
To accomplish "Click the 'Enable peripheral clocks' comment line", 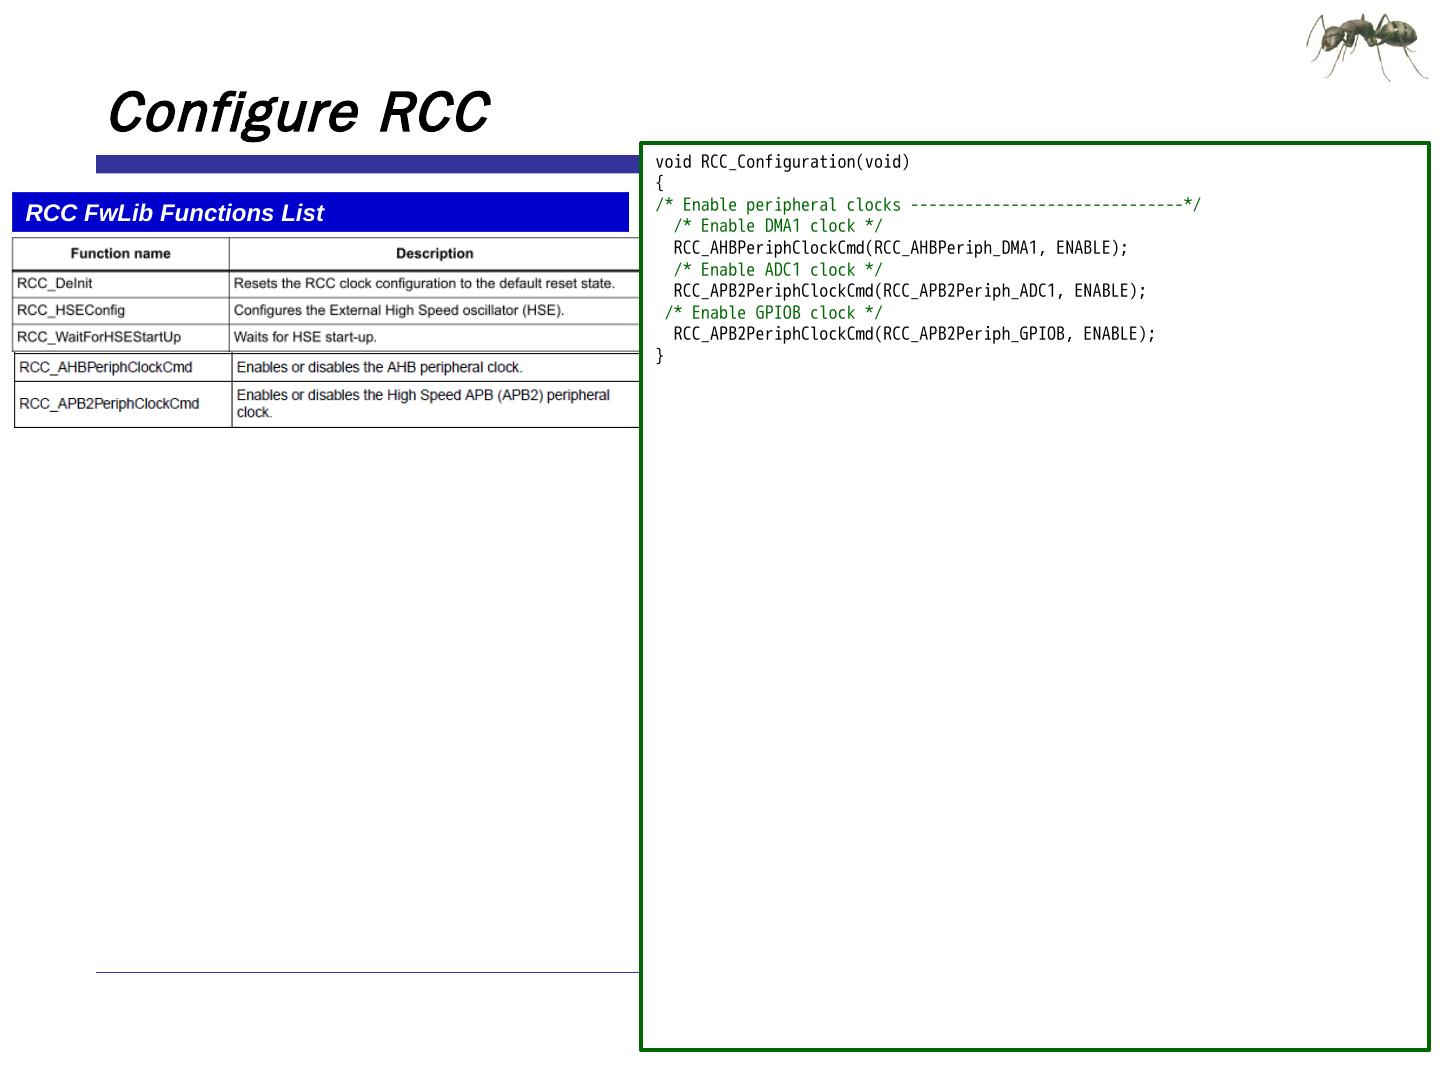I will coord(928,205).
